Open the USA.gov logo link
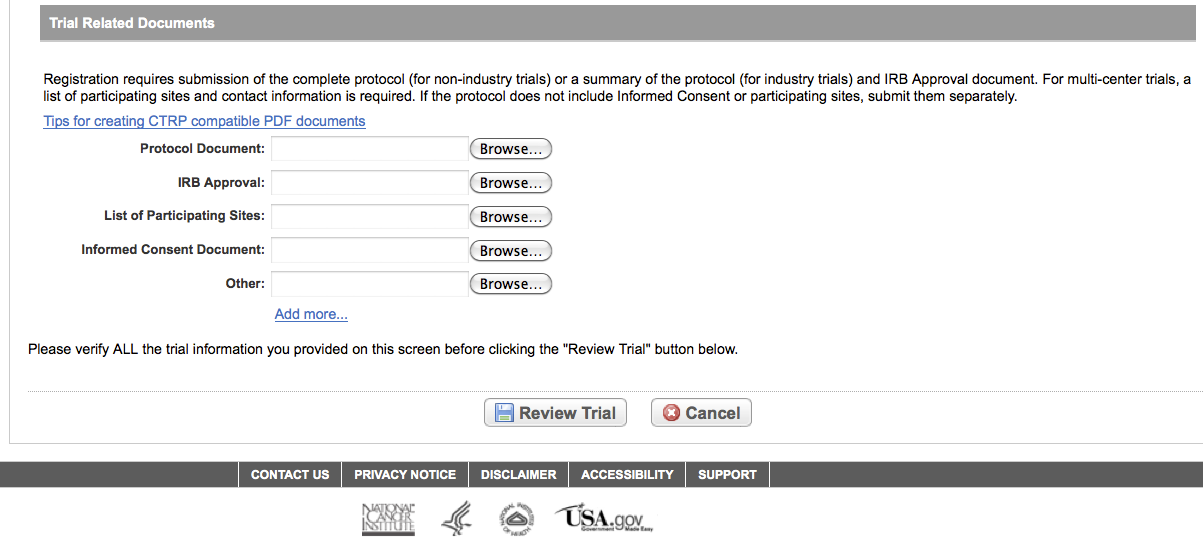 603,519
